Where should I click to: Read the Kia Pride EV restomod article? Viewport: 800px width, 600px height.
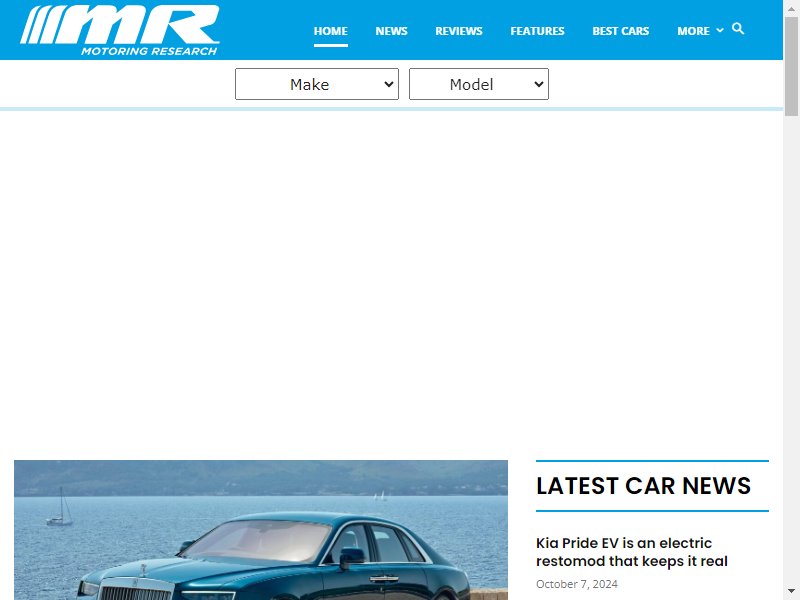(x=632, y=552)
